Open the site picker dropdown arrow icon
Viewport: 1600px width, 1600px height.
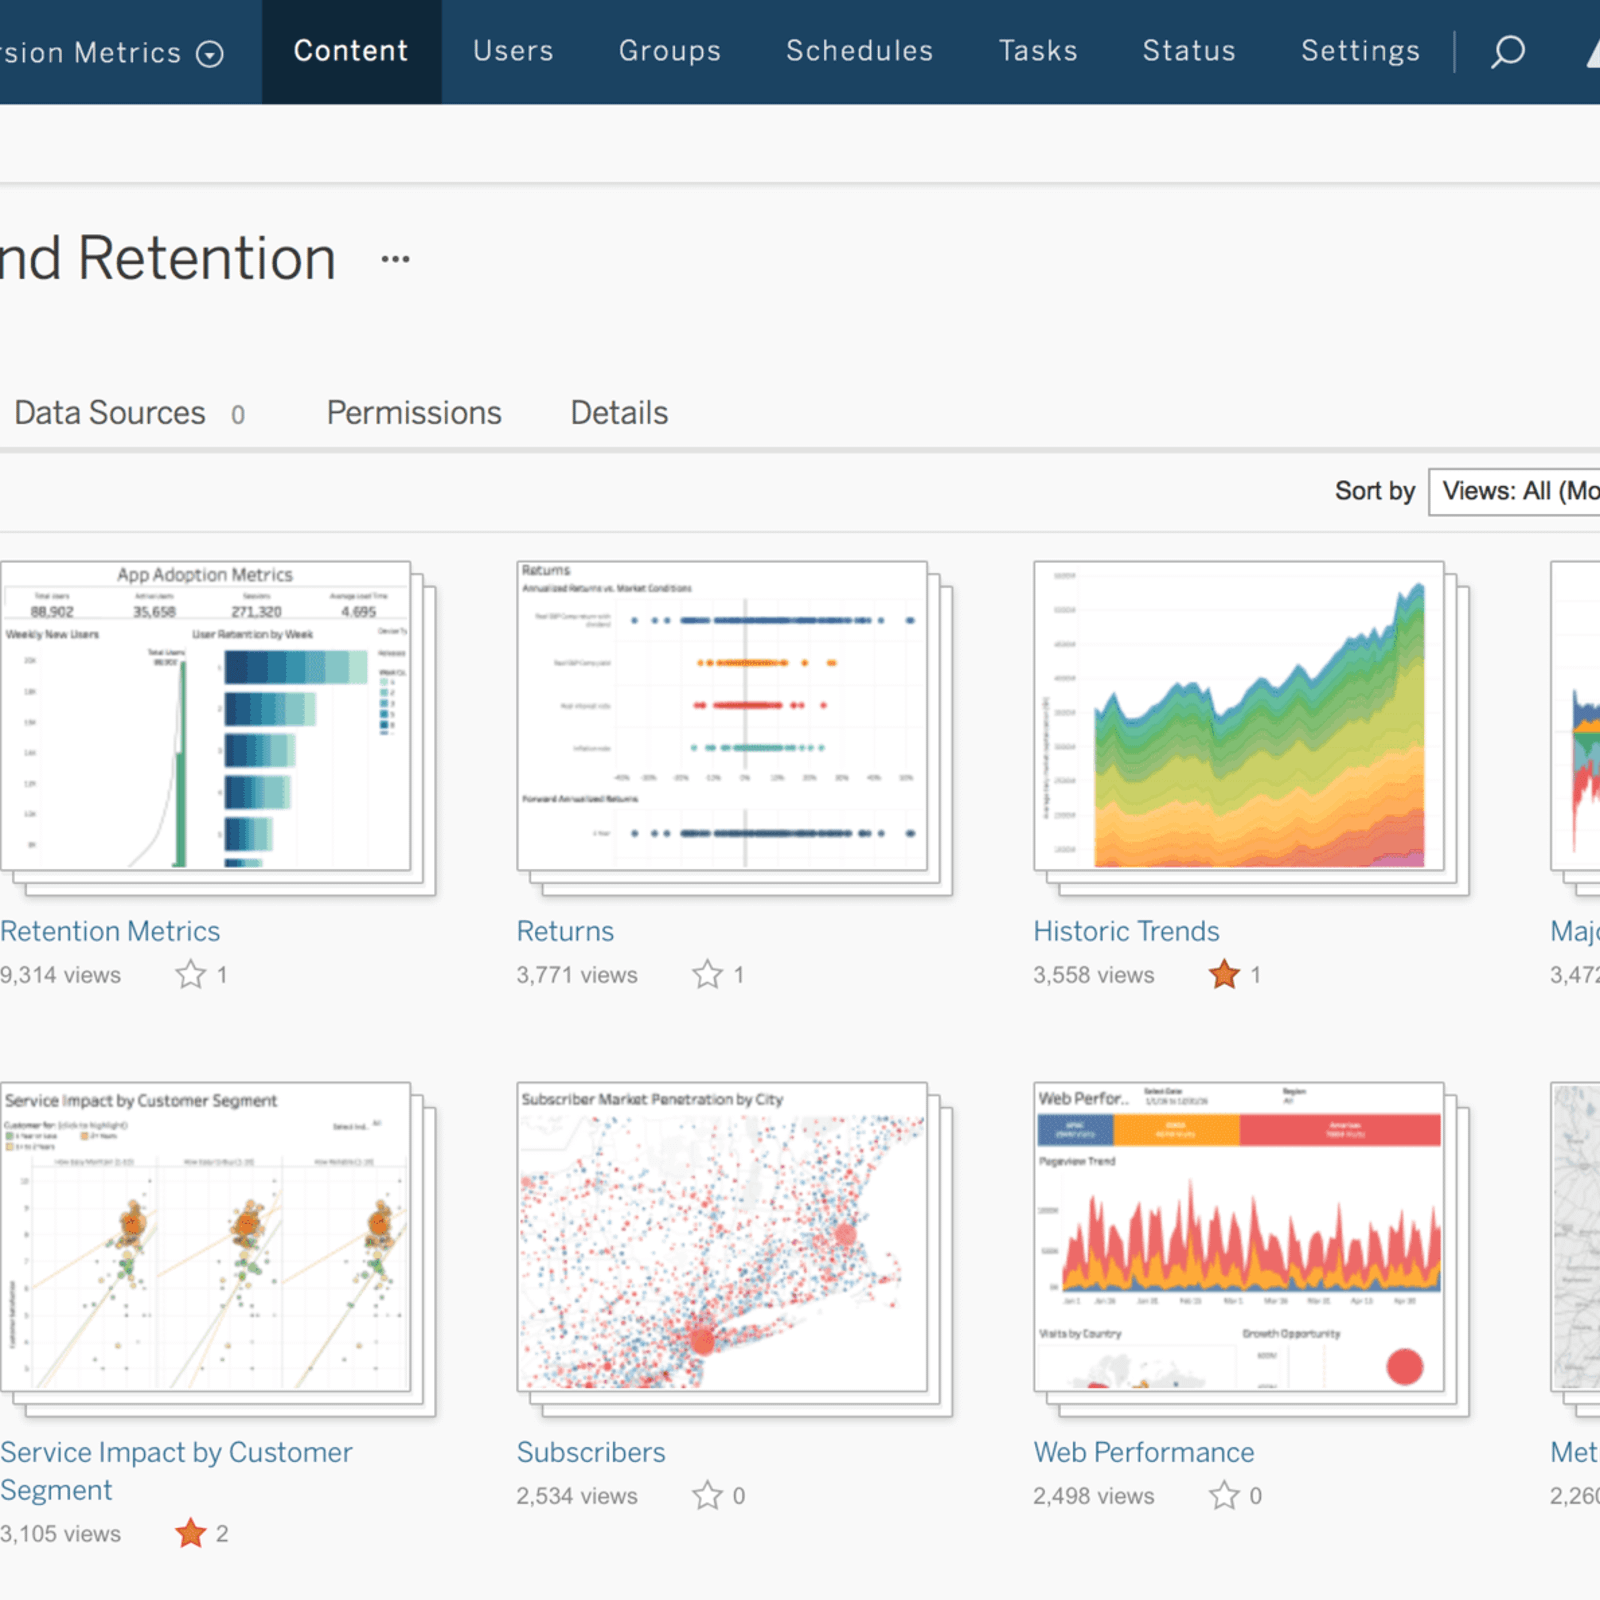[209, 54]
